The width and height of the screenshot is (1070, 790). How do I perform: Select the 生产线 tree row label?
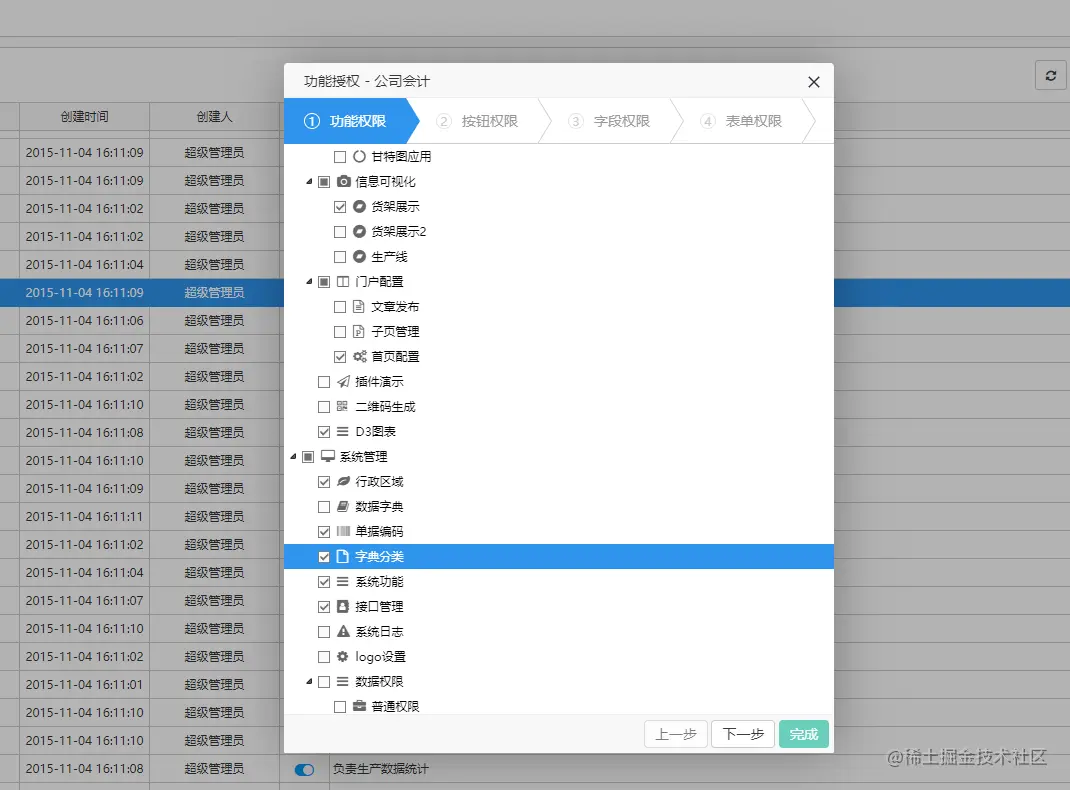[389, 257]
